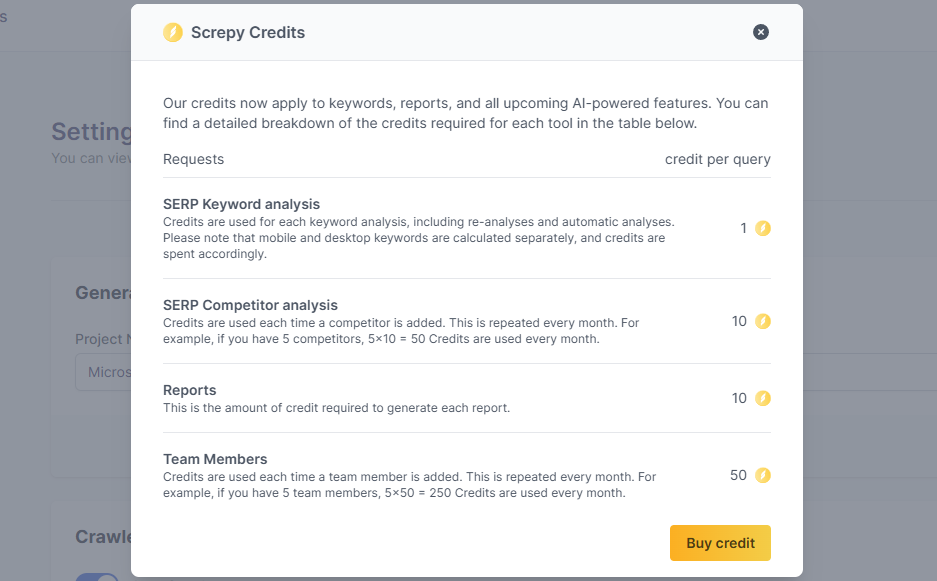The width and height of the screenshot is (937, 581).
Task: Click the Requests column header
Action: click(x=193, y=159)
